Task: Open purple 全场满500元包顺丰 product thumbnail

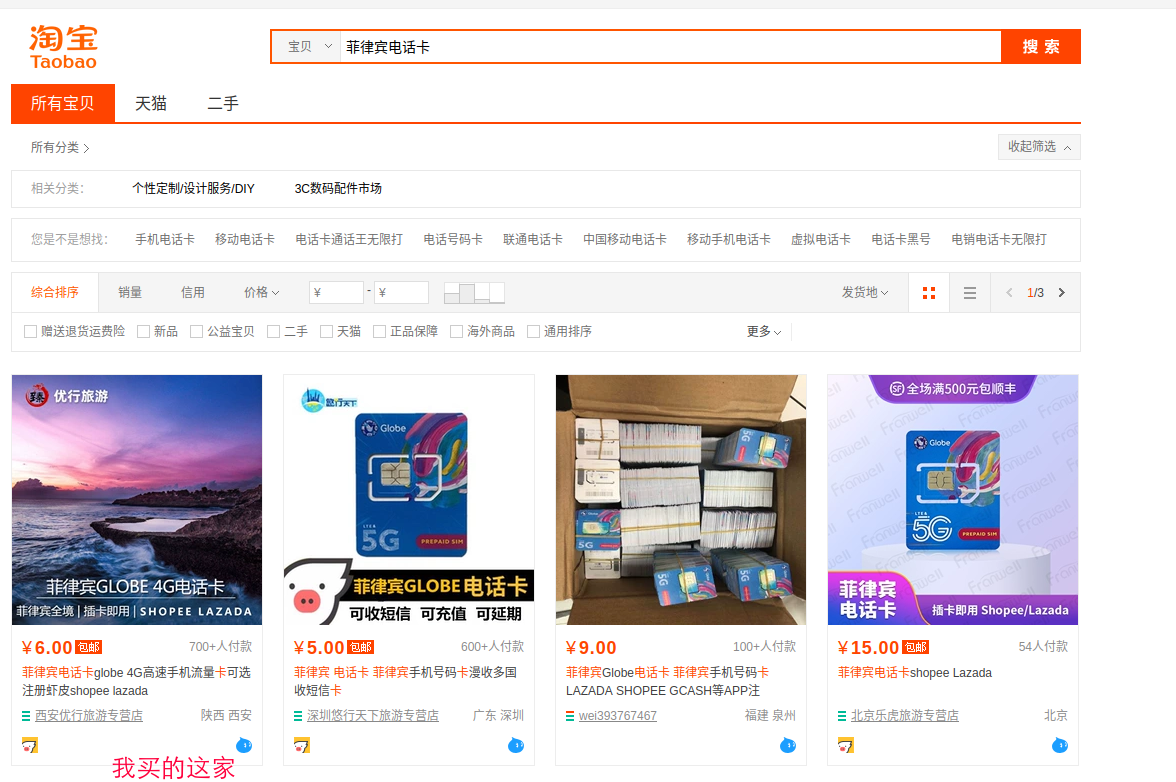Action: click(952, 499)
